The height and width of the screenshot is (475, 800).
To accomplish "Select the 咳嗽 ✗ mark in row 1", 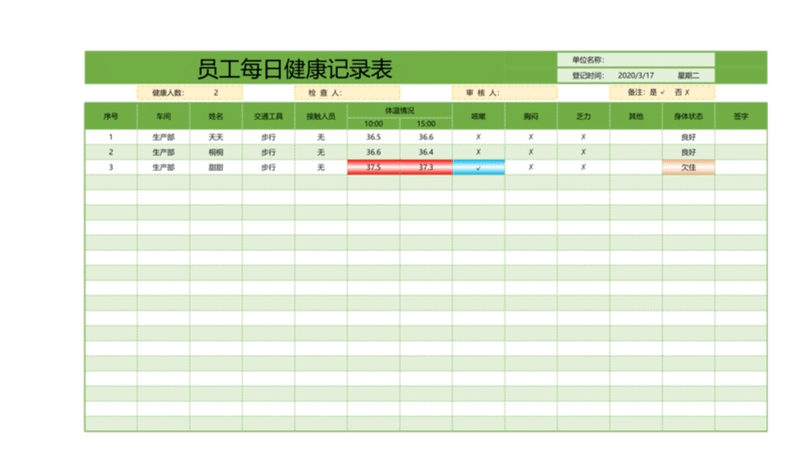I will tap(478, 137).
